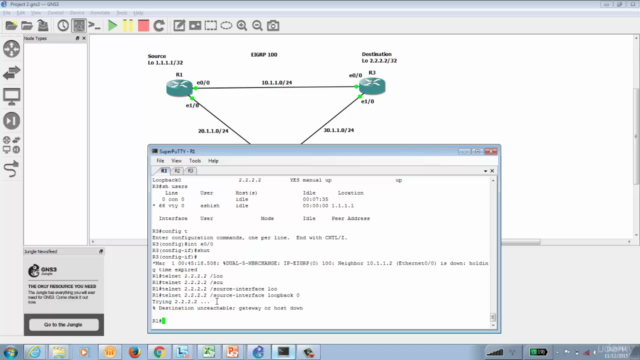640x360 pixels.
Task: Open the GNS3 Edit menu
Action: coord(20,13)
